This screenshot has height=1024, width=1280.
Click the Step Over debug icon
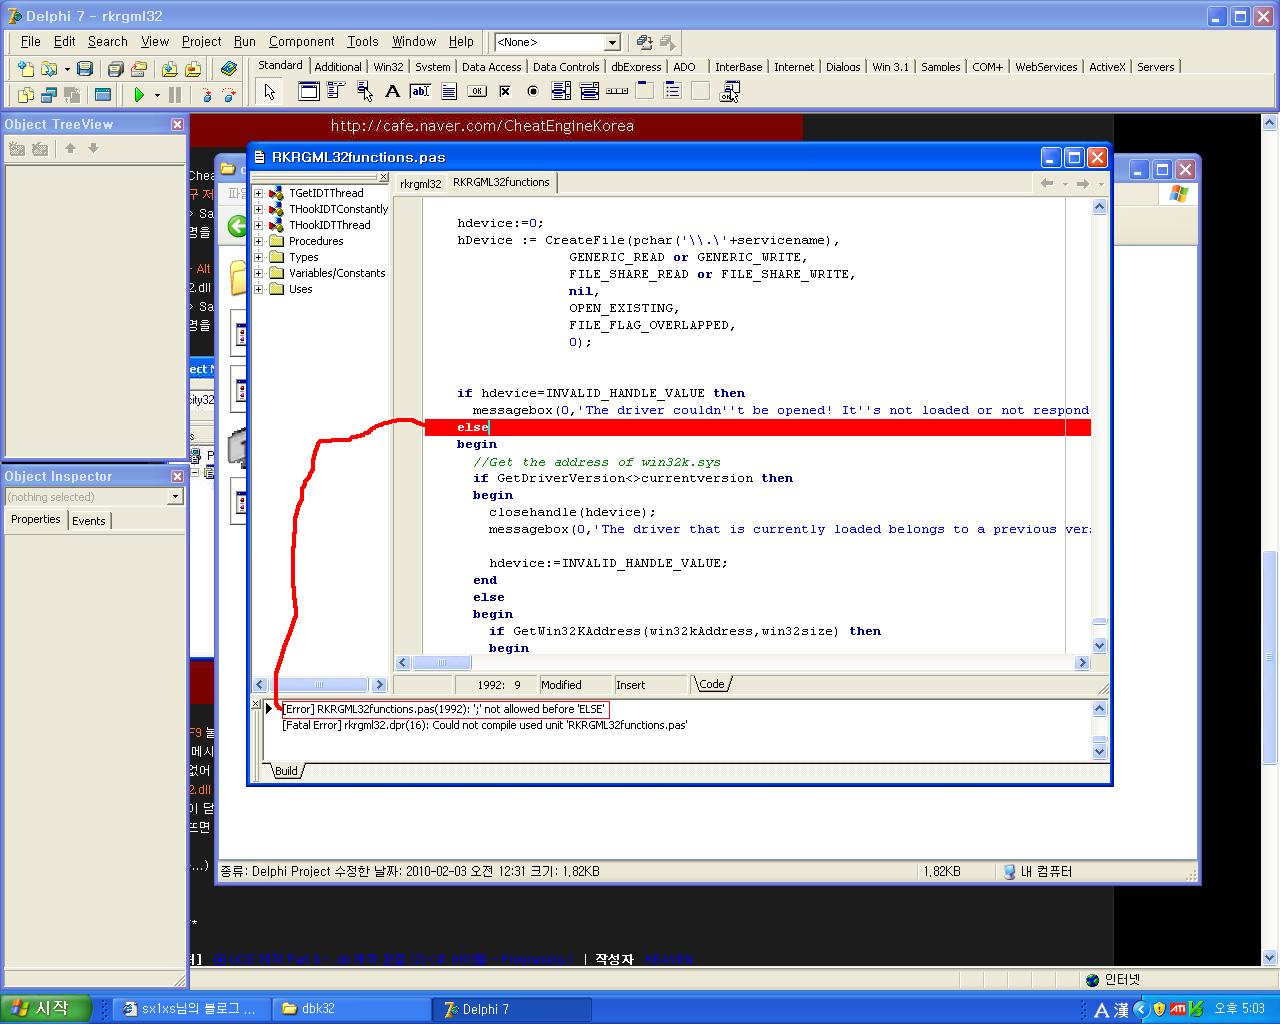[x=229, y=95]
